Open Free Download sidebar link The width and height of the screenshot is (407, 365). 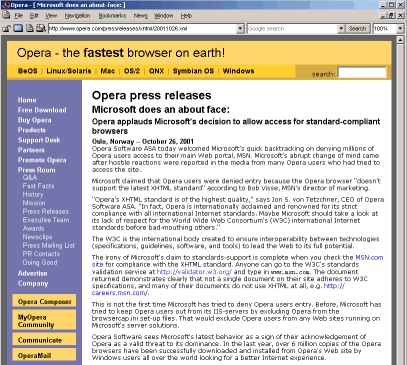click(42, 110)
